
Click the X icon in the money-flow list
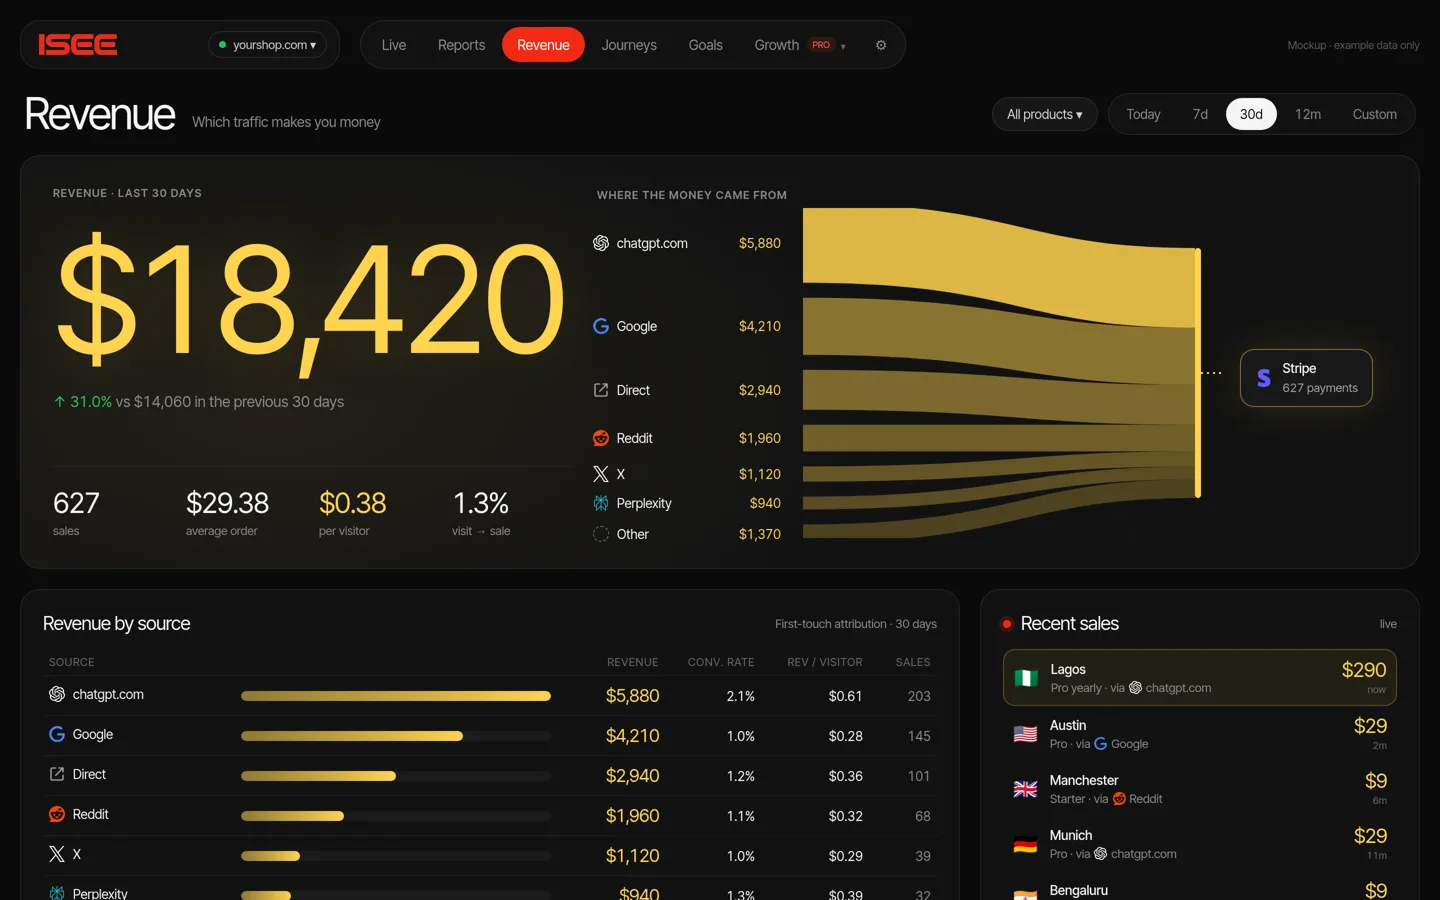pyautogui.click(x=601, y=474)
